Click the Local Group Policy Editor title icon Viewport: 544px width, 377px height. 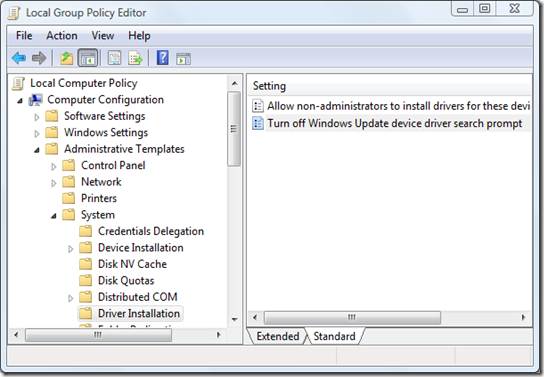pyautogui.click(x=14, y=13)
